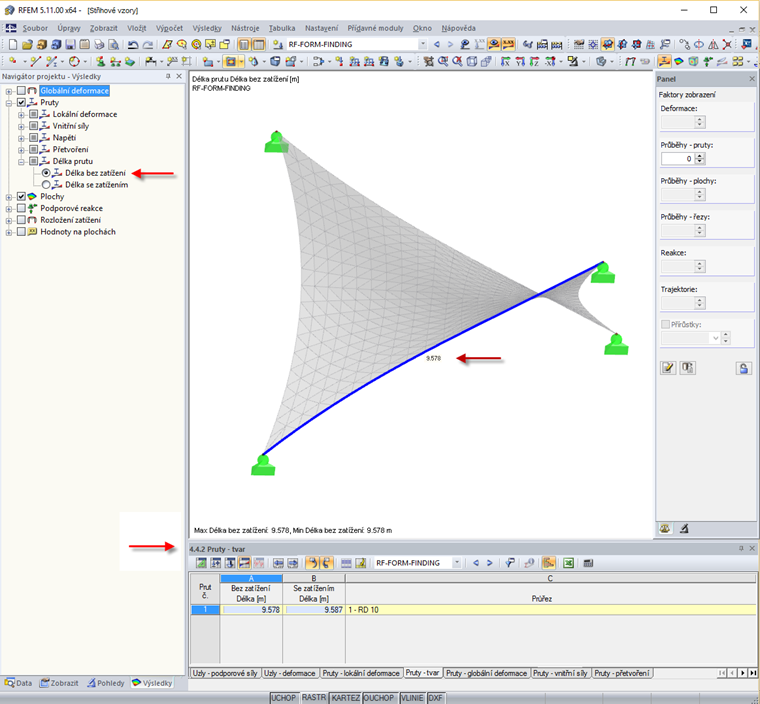Toggle member results icon in the right toolbar

pos(664,62)
